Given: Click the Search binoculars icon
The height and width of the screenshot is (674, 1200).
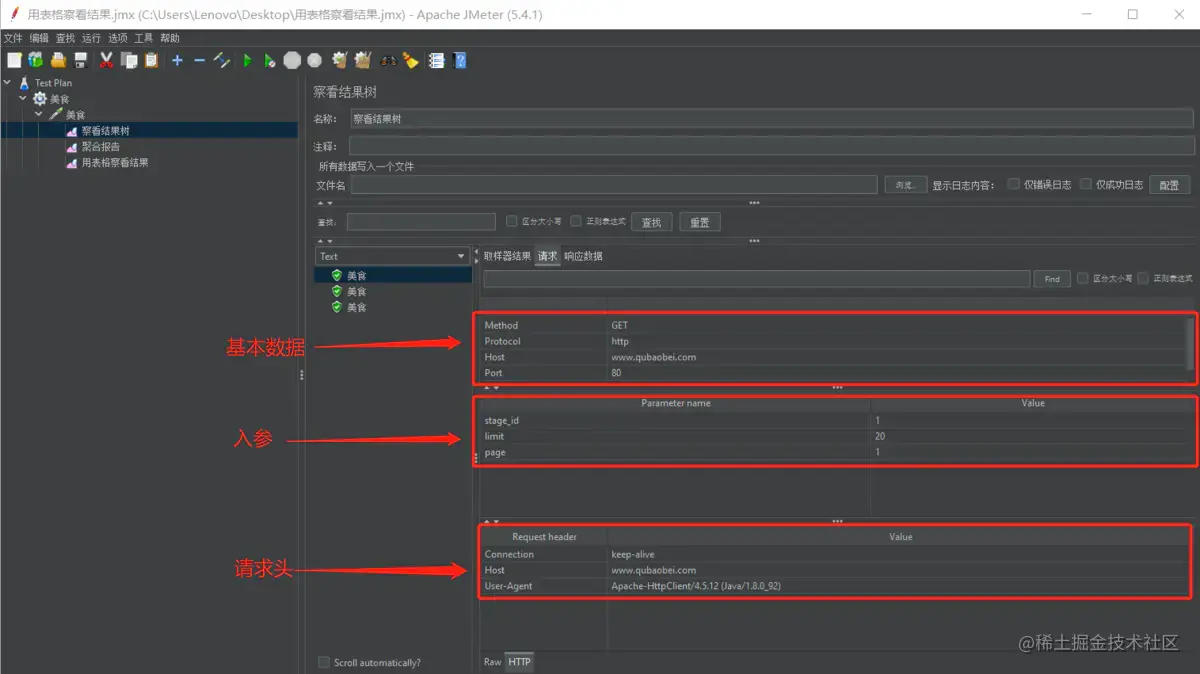Looking at the screenshot, I should [x=388, y=60].
